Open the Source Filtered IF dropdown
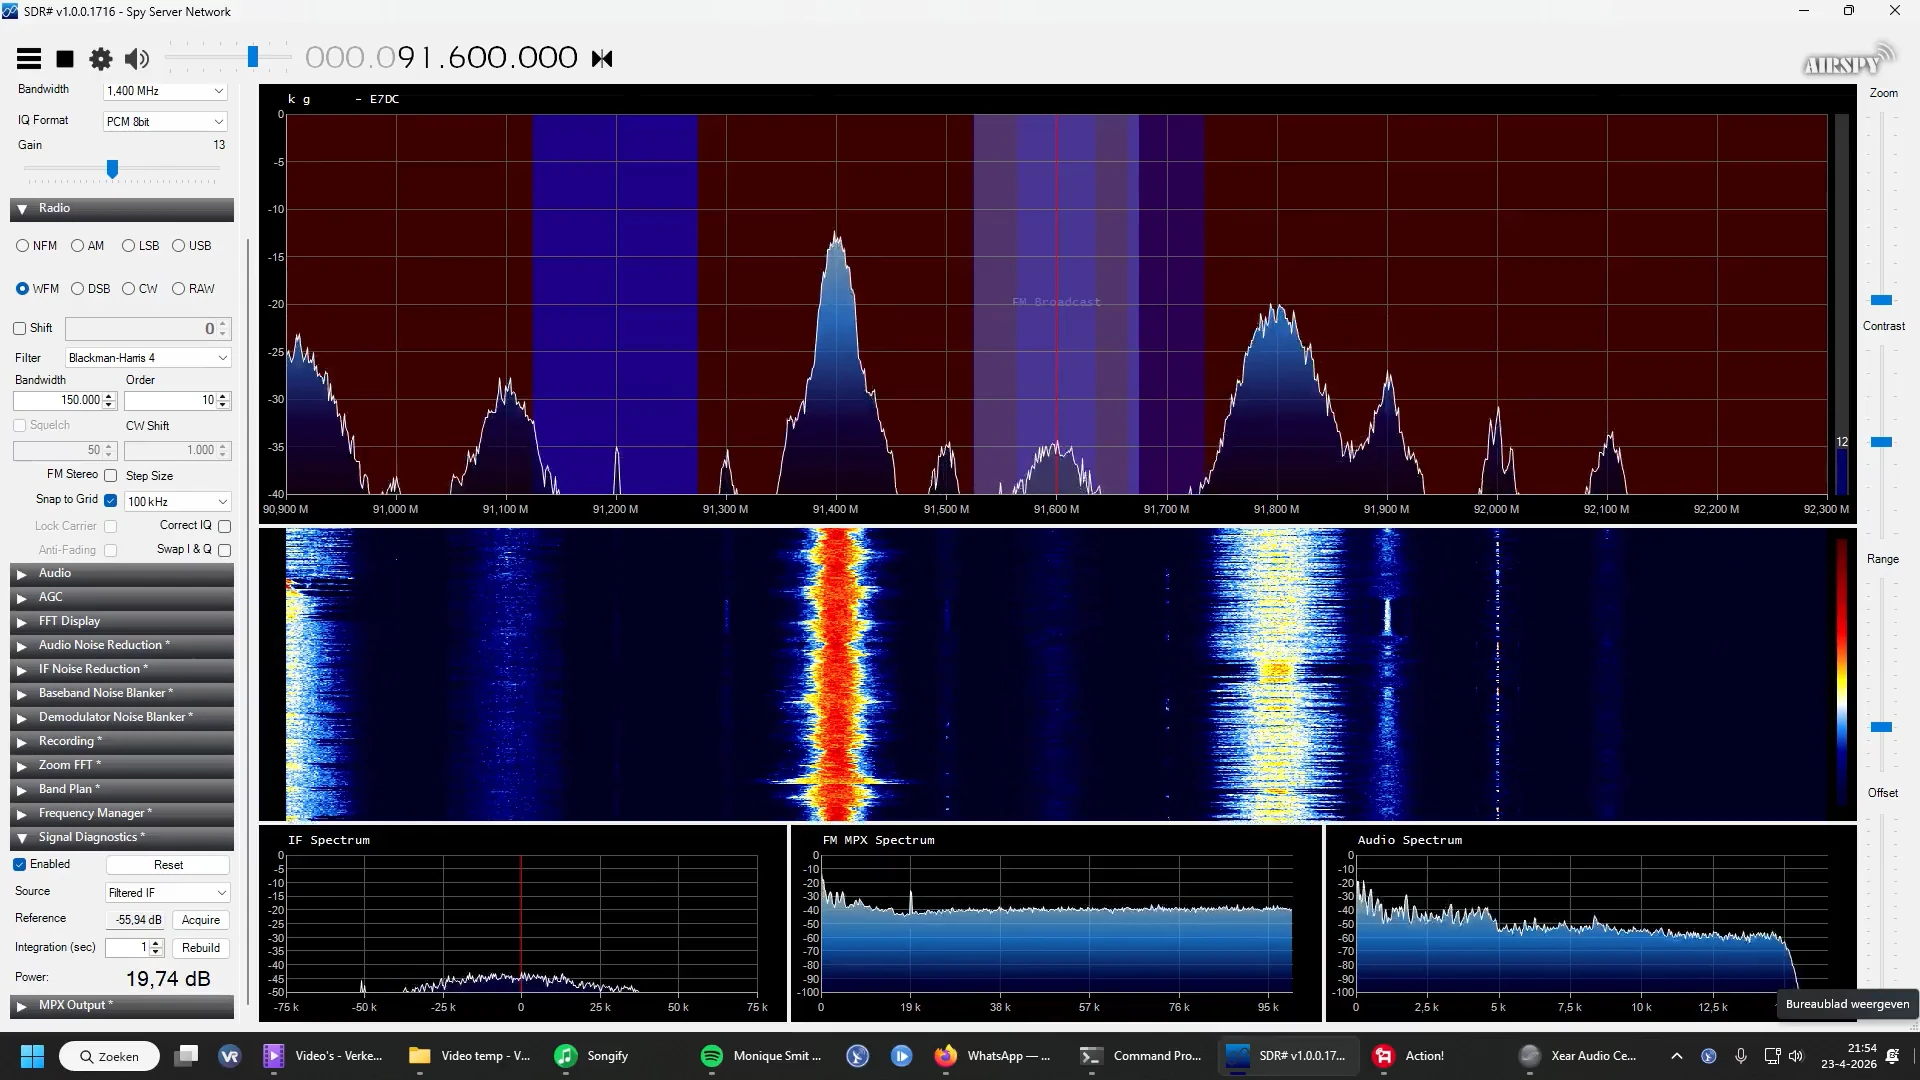Screen dimensions: 1920x1080 (168, 893)
